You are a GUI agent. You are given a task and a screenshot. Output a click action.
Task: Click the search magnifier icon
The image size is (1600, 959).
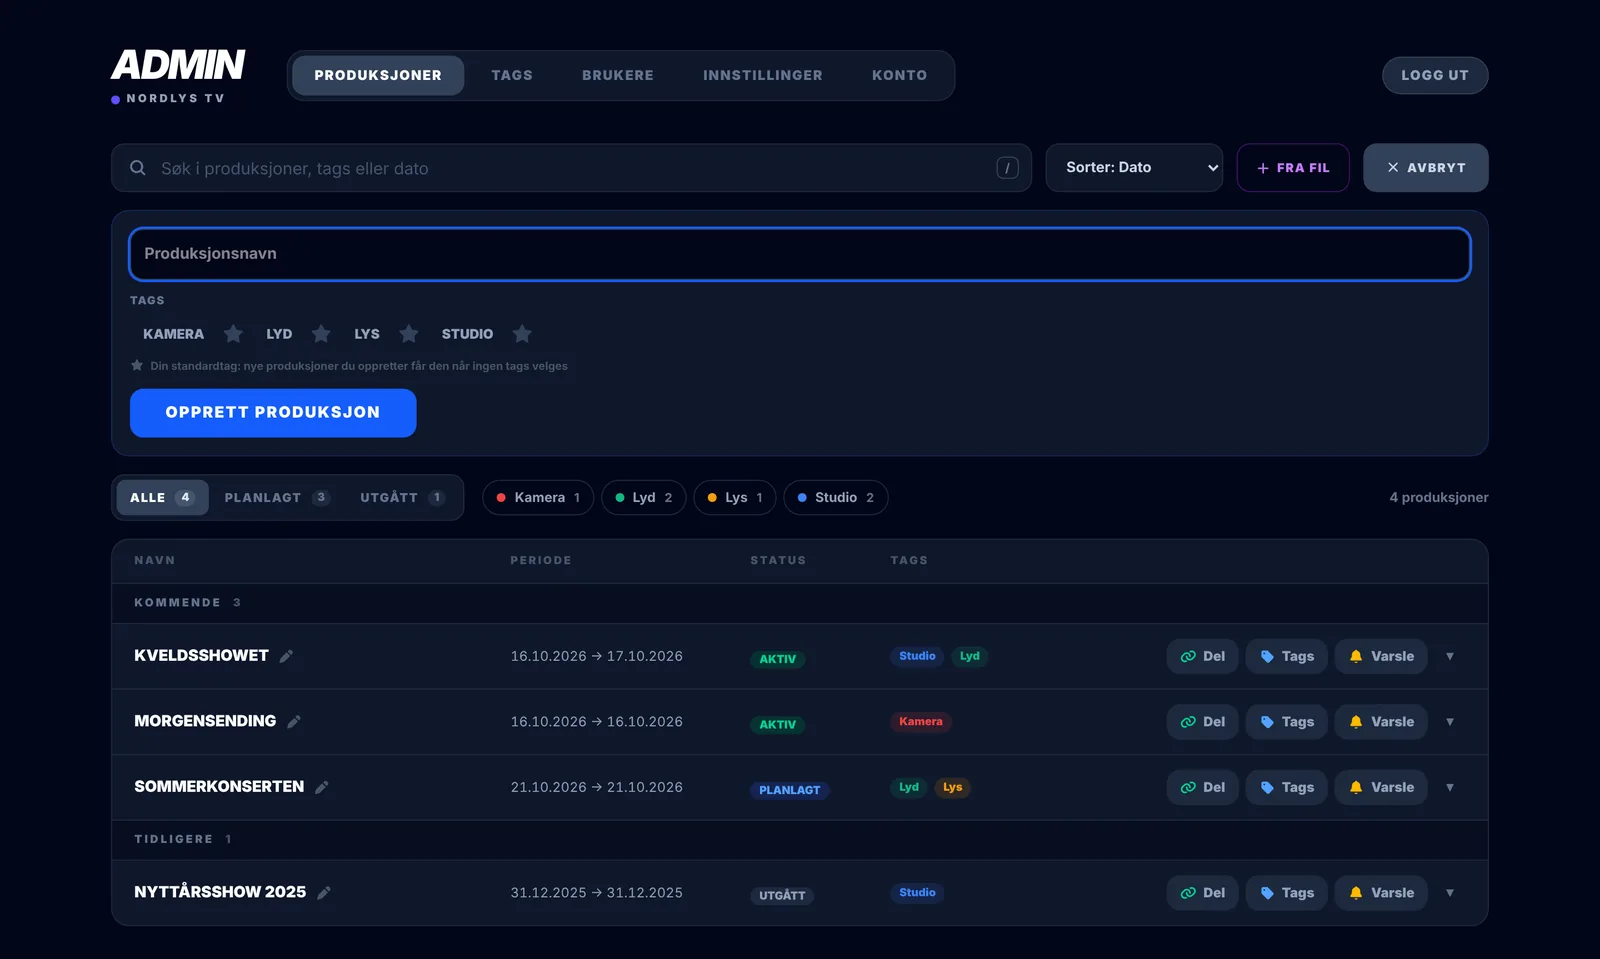click(138, 168)
